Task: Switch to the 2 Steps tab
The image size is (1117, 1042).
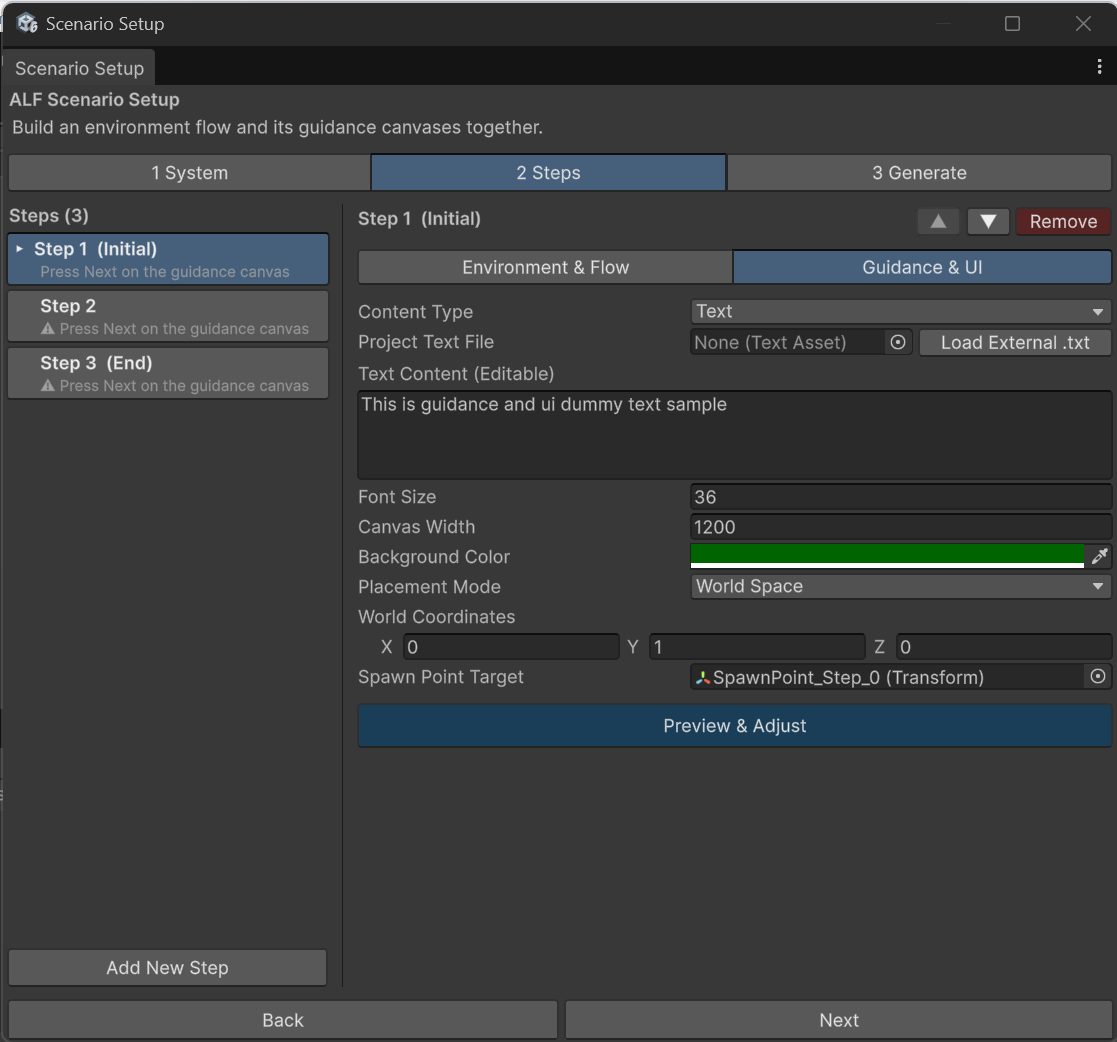Action: pyautogui.click(x=549, y=173)
